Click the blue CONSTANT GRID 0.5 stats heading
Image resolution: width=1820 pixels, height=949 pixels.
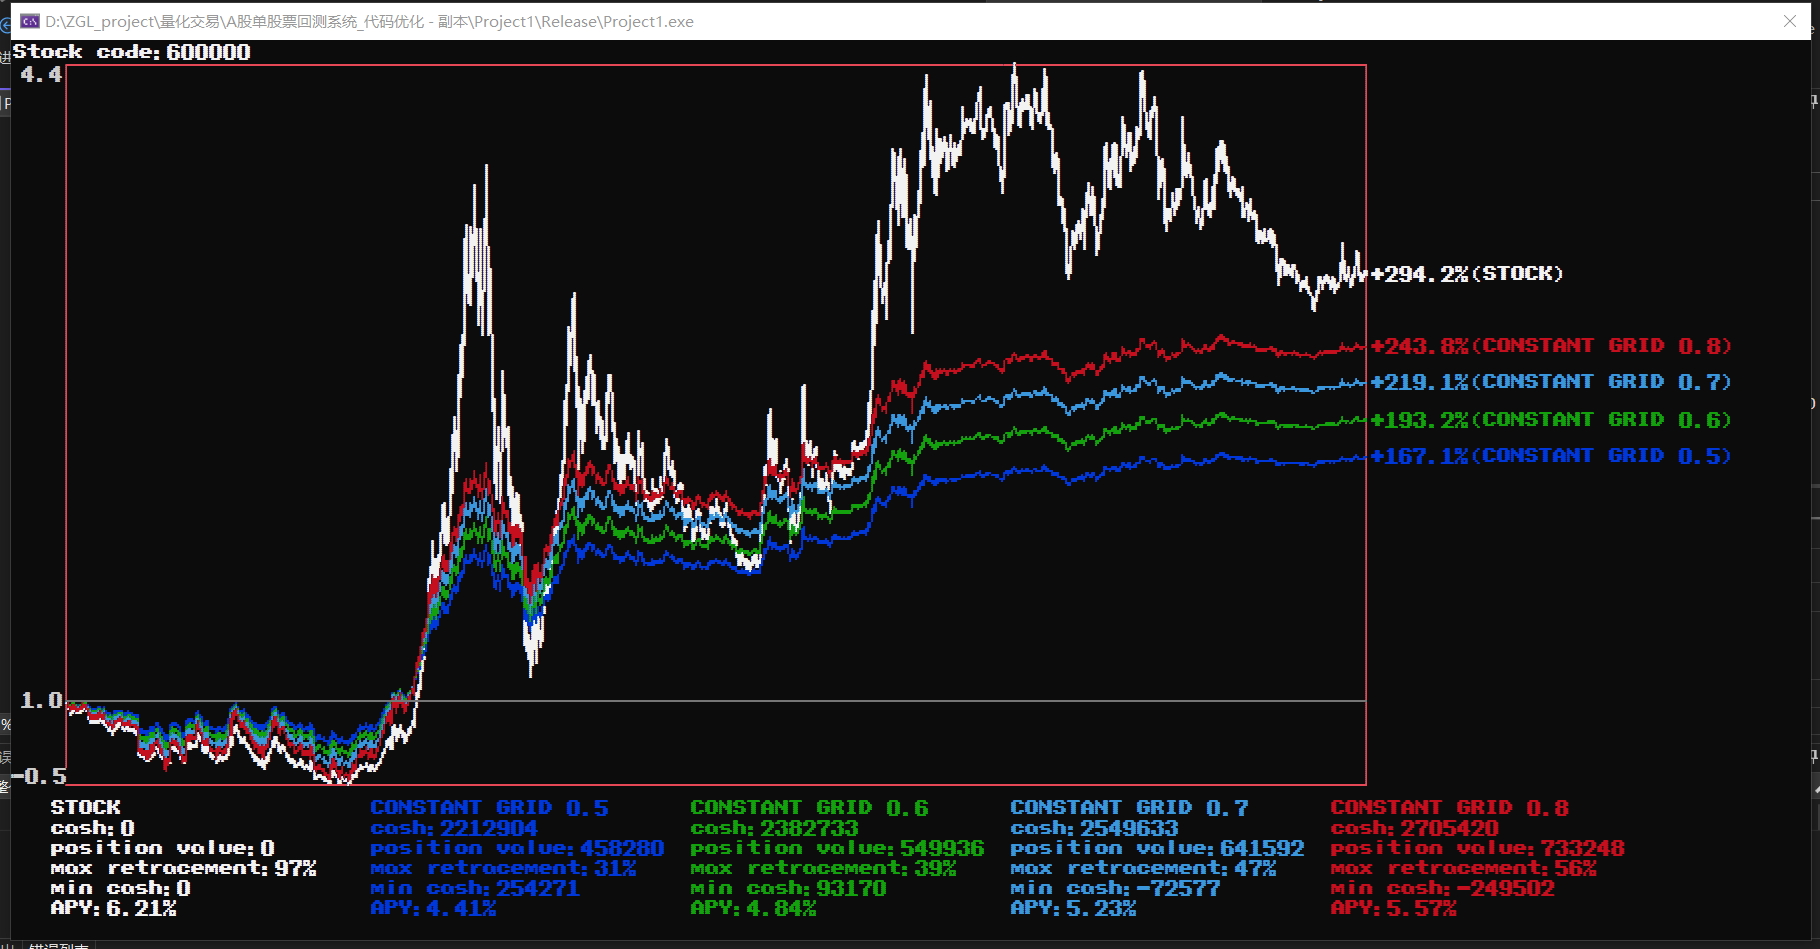489,807
